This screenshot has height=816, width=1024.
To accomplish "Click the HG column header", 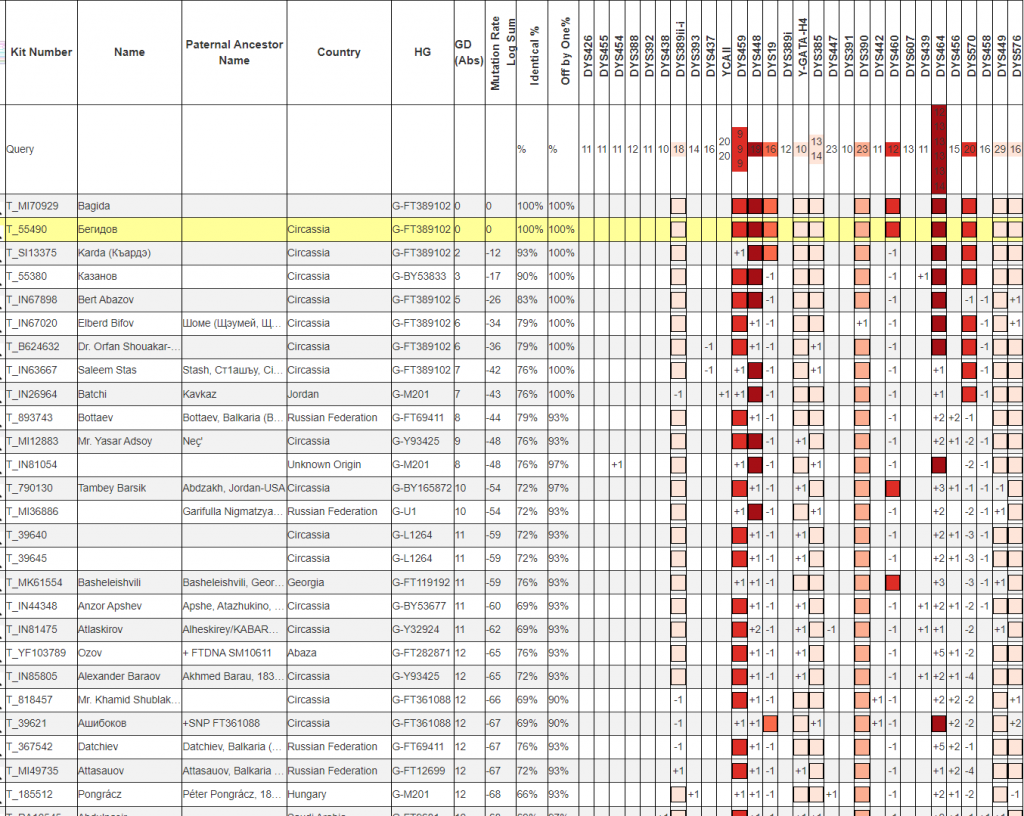I will click(422, 52).
